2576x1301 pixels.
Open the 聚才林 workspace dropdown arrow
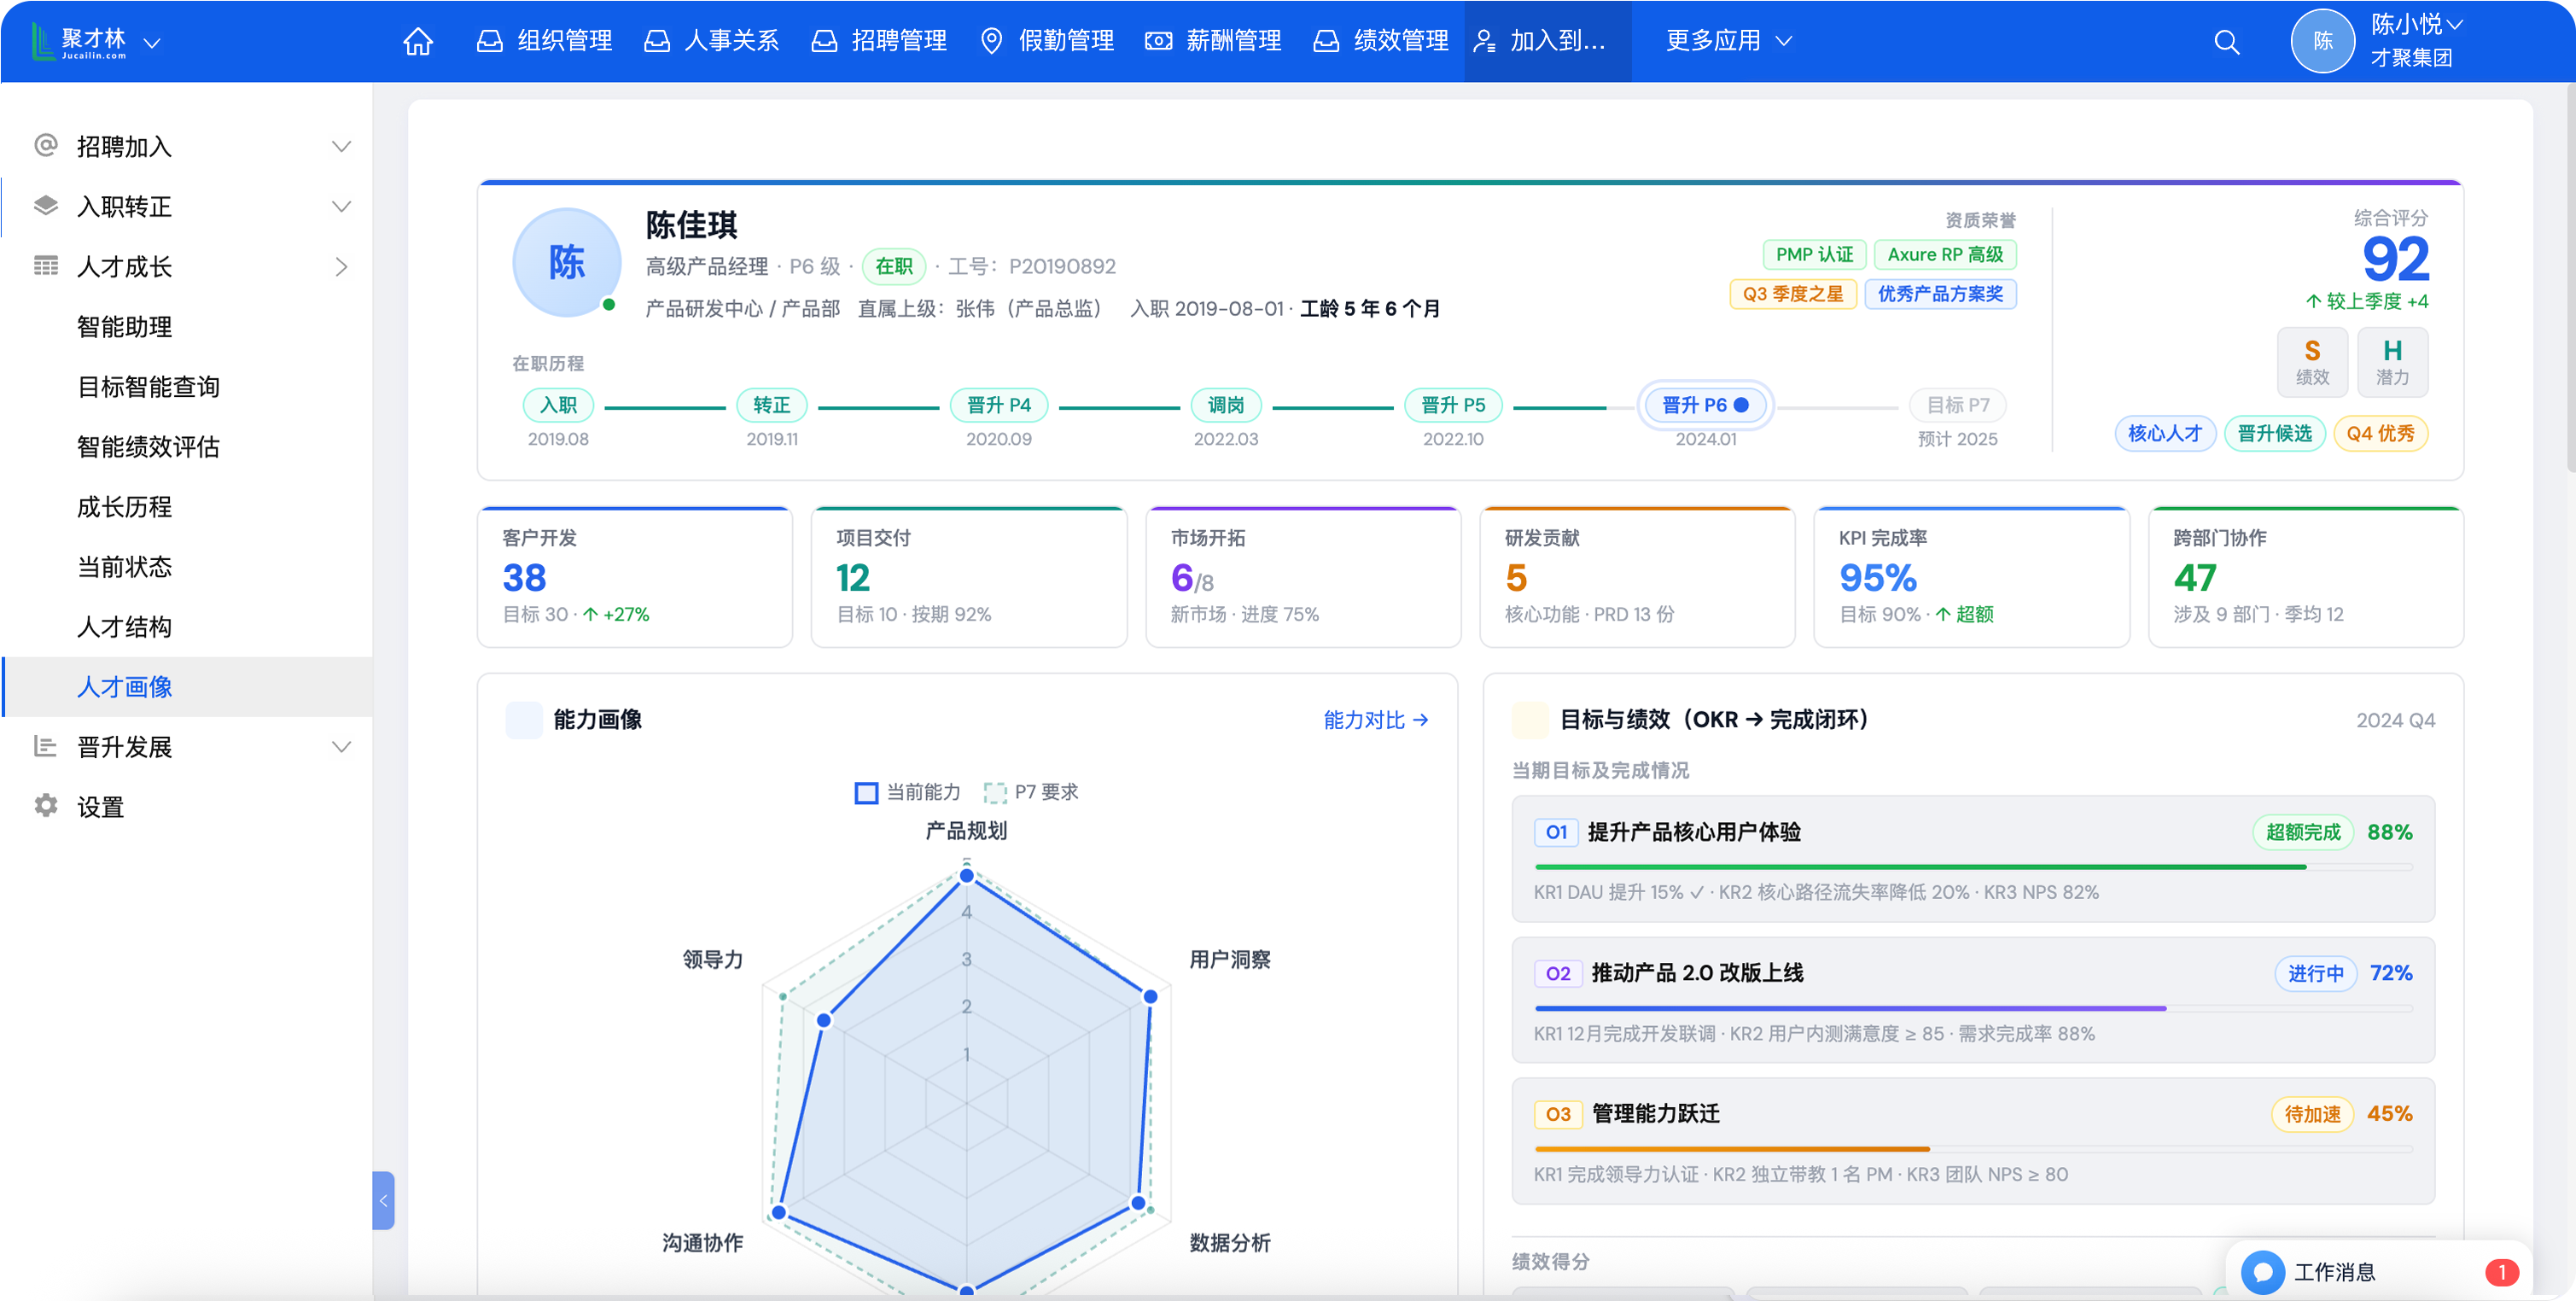pos(152,42)
